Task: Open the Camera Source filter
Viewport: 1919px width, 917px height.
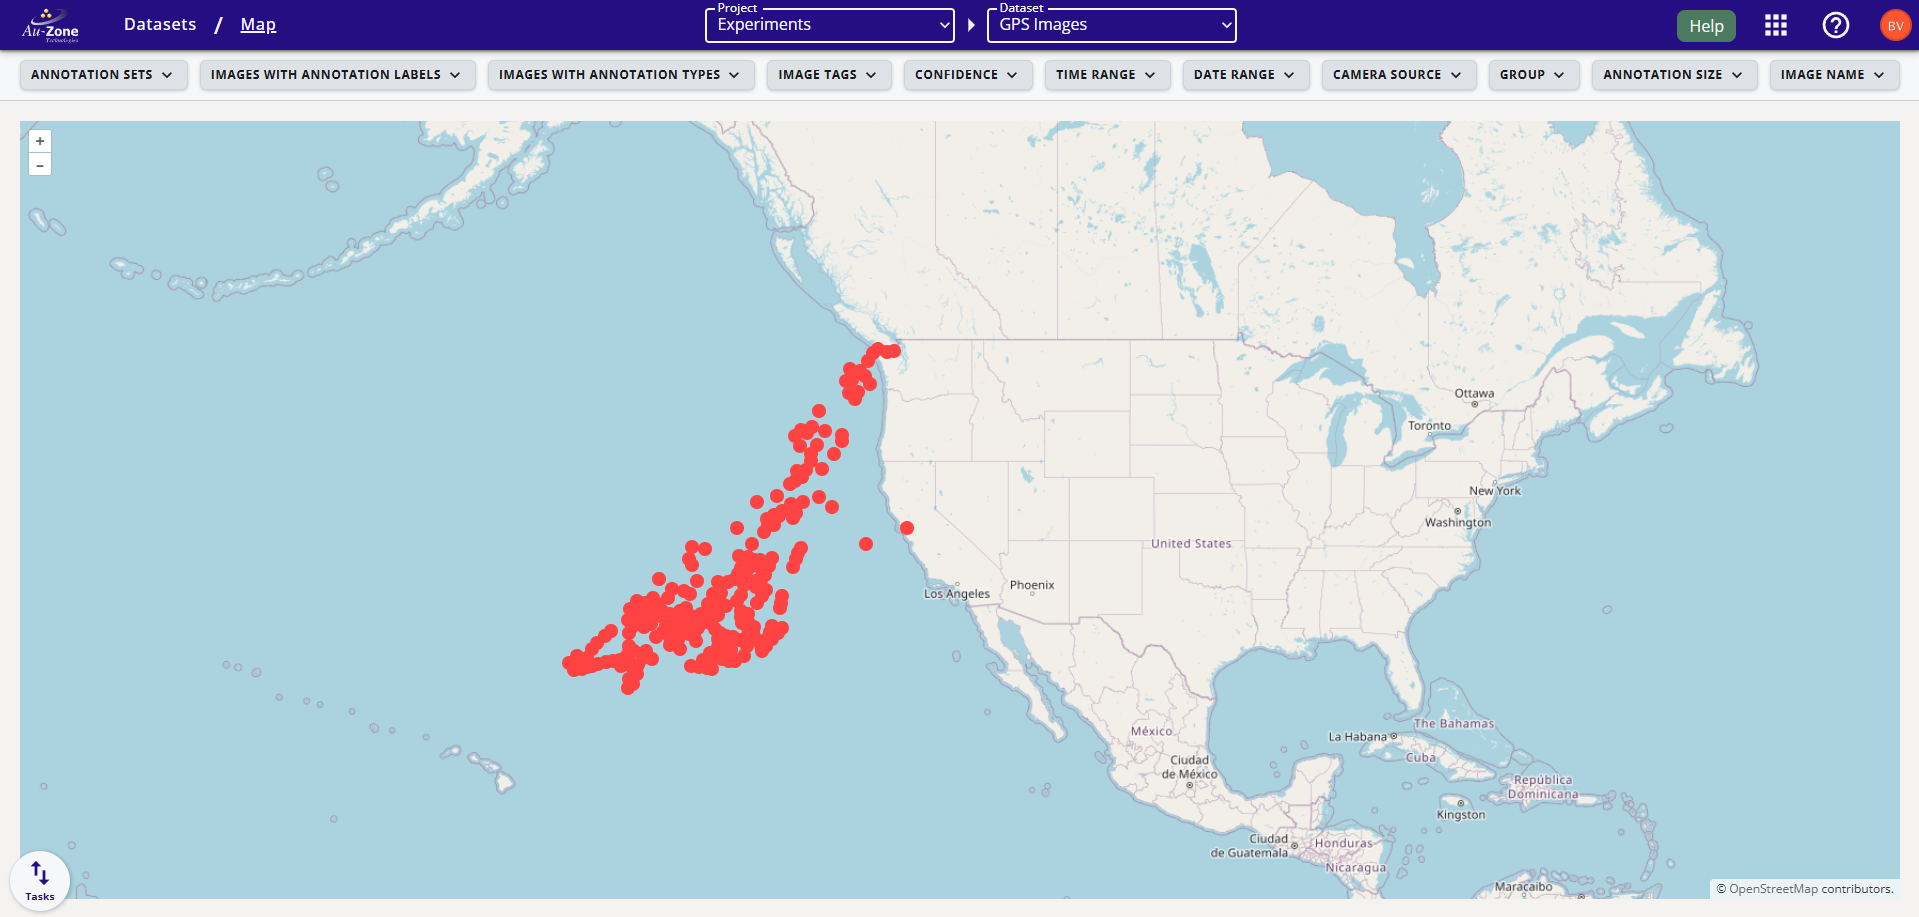Action: 1398,74
